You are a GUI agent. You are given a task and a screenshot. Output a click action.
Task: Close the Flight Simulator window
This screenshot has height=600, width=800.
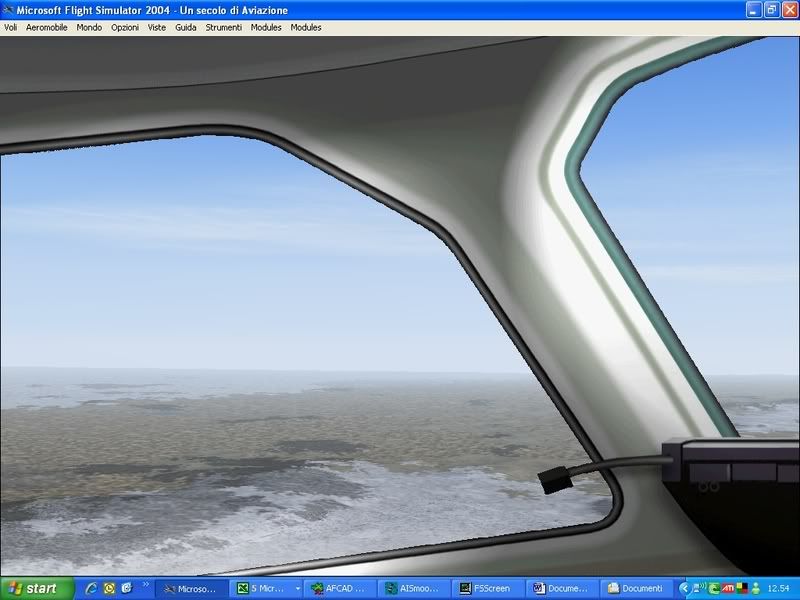tap(790, 10)
